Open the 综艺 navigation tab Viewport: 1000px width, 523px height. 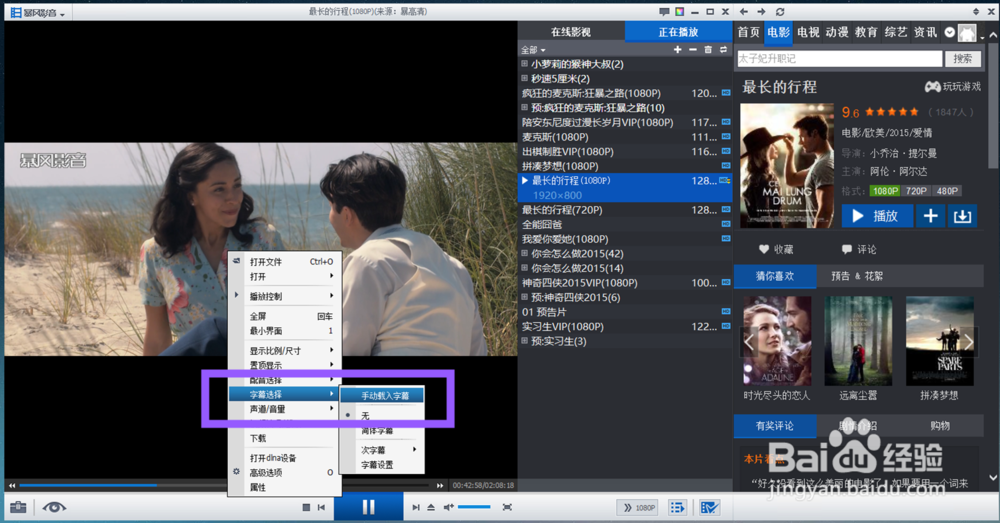[896, 32]
